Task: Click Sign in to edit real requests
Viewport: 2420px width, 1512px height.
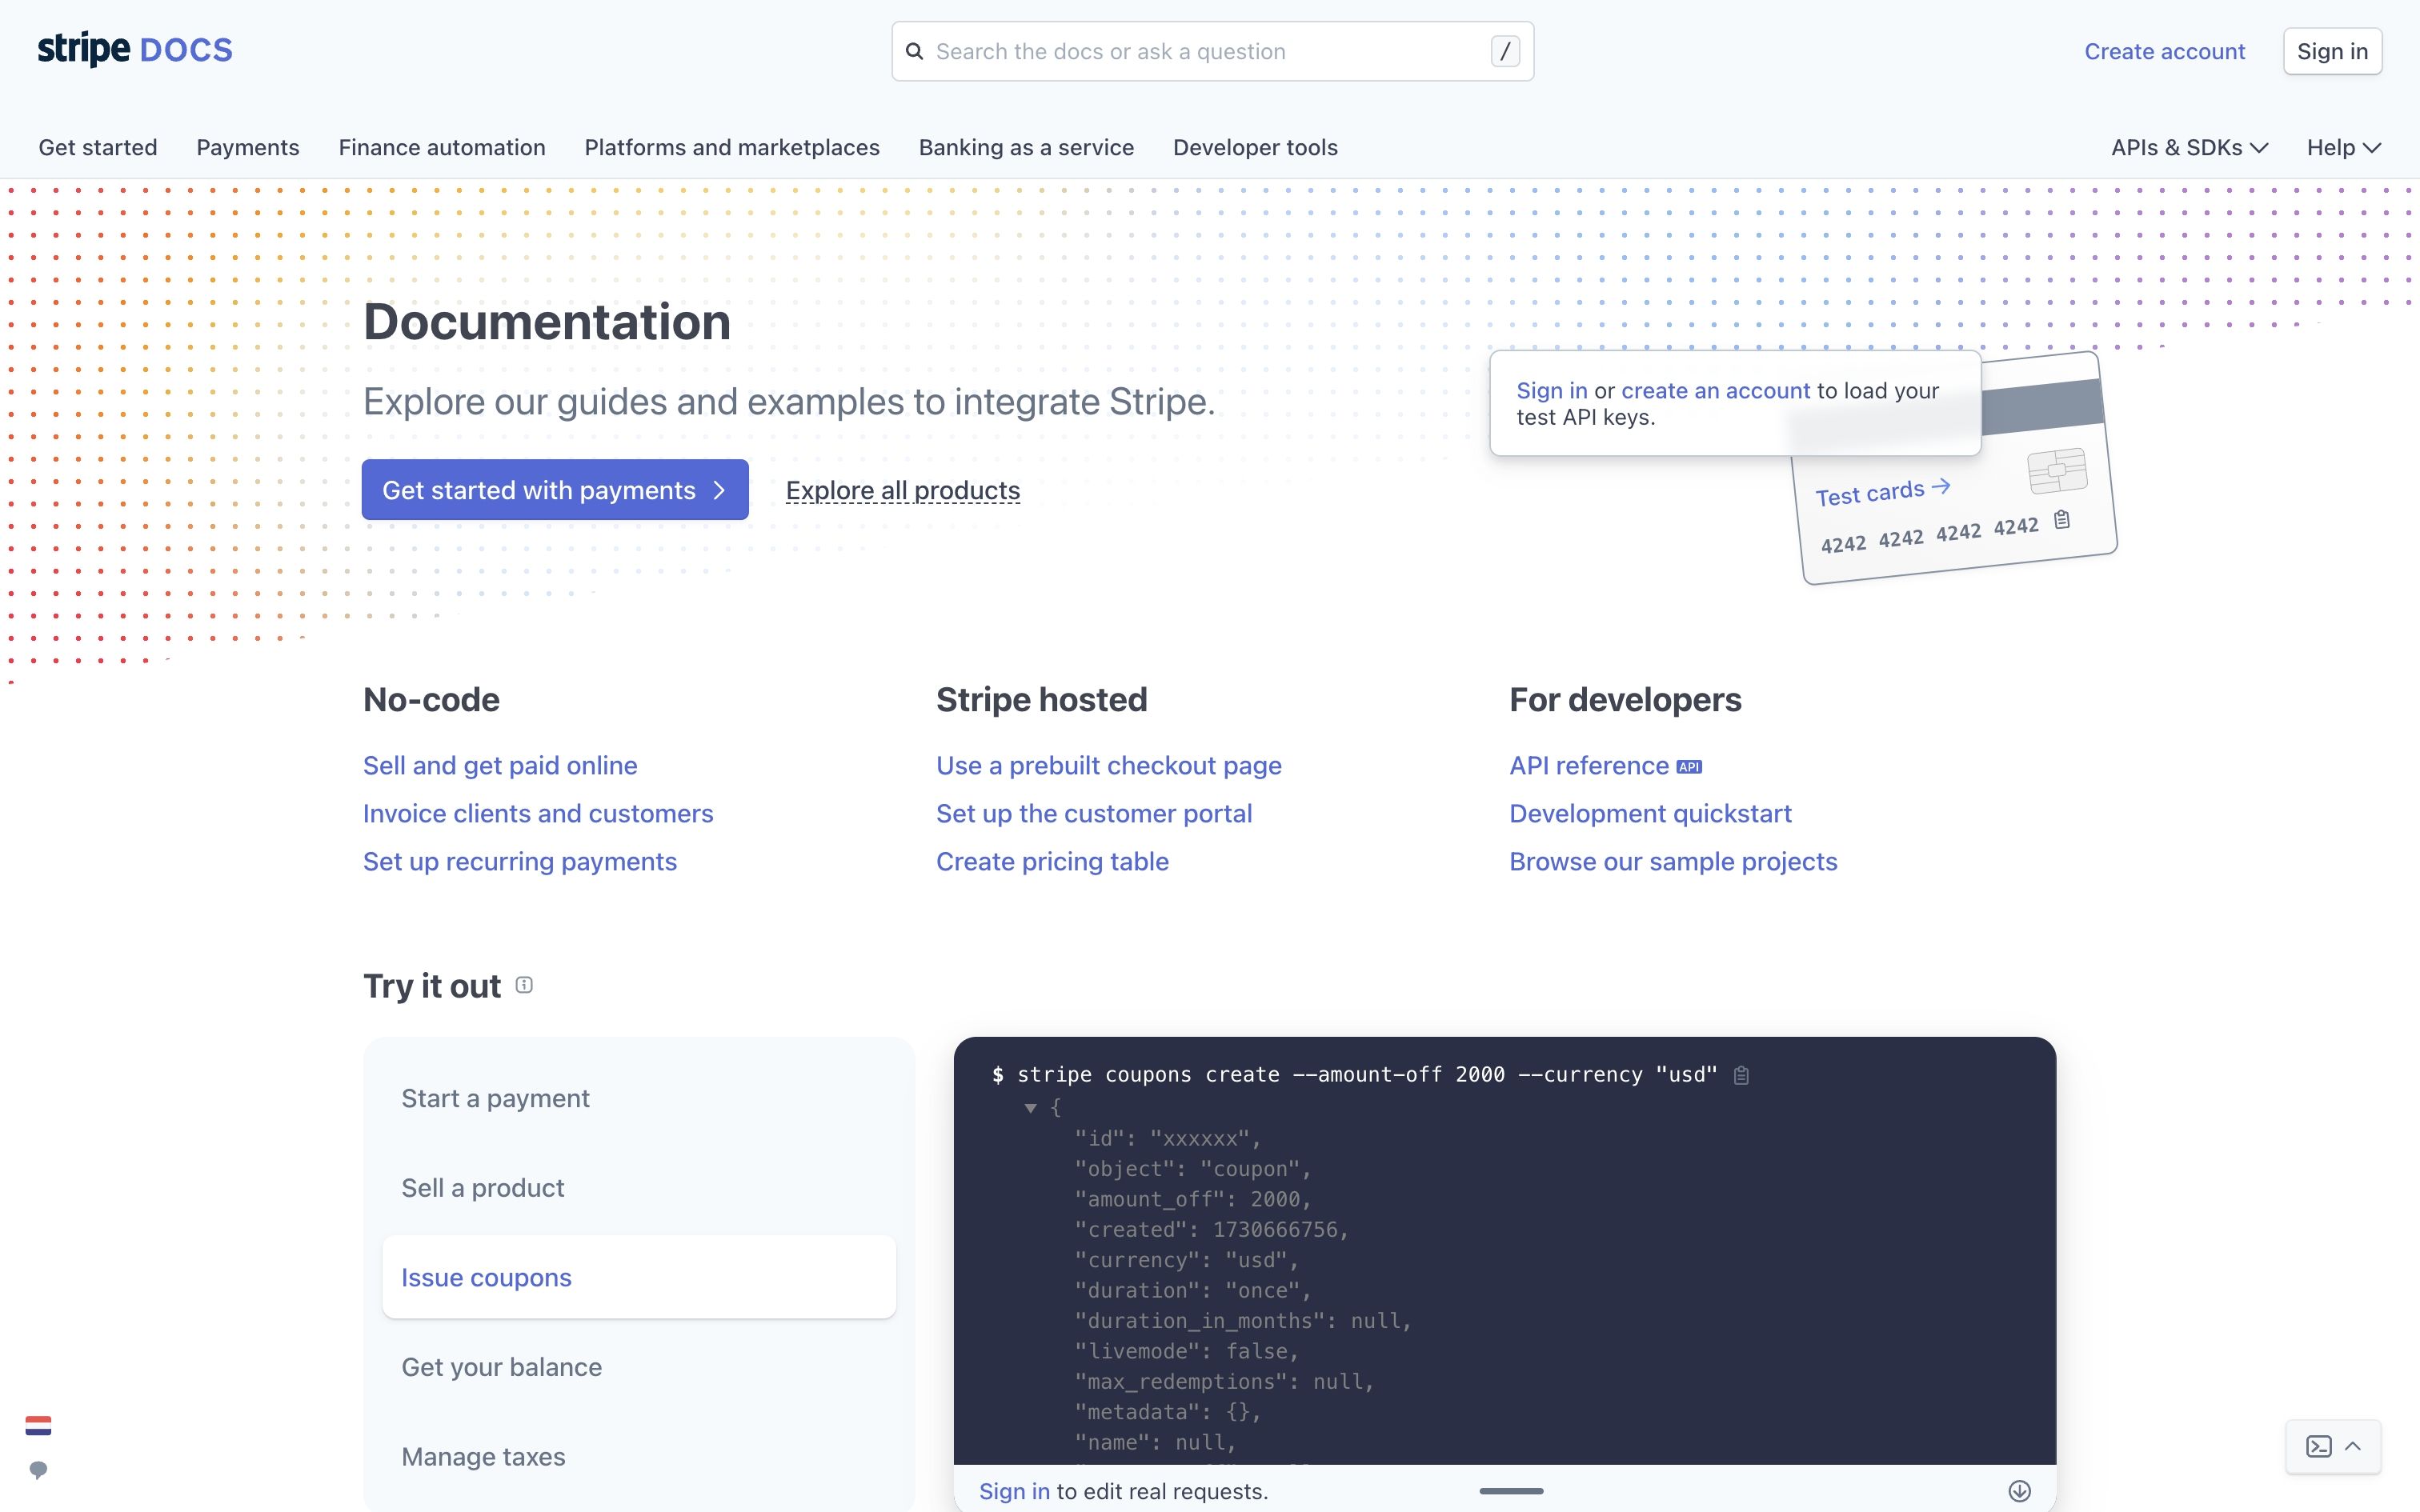Action: [1014, 1491]
